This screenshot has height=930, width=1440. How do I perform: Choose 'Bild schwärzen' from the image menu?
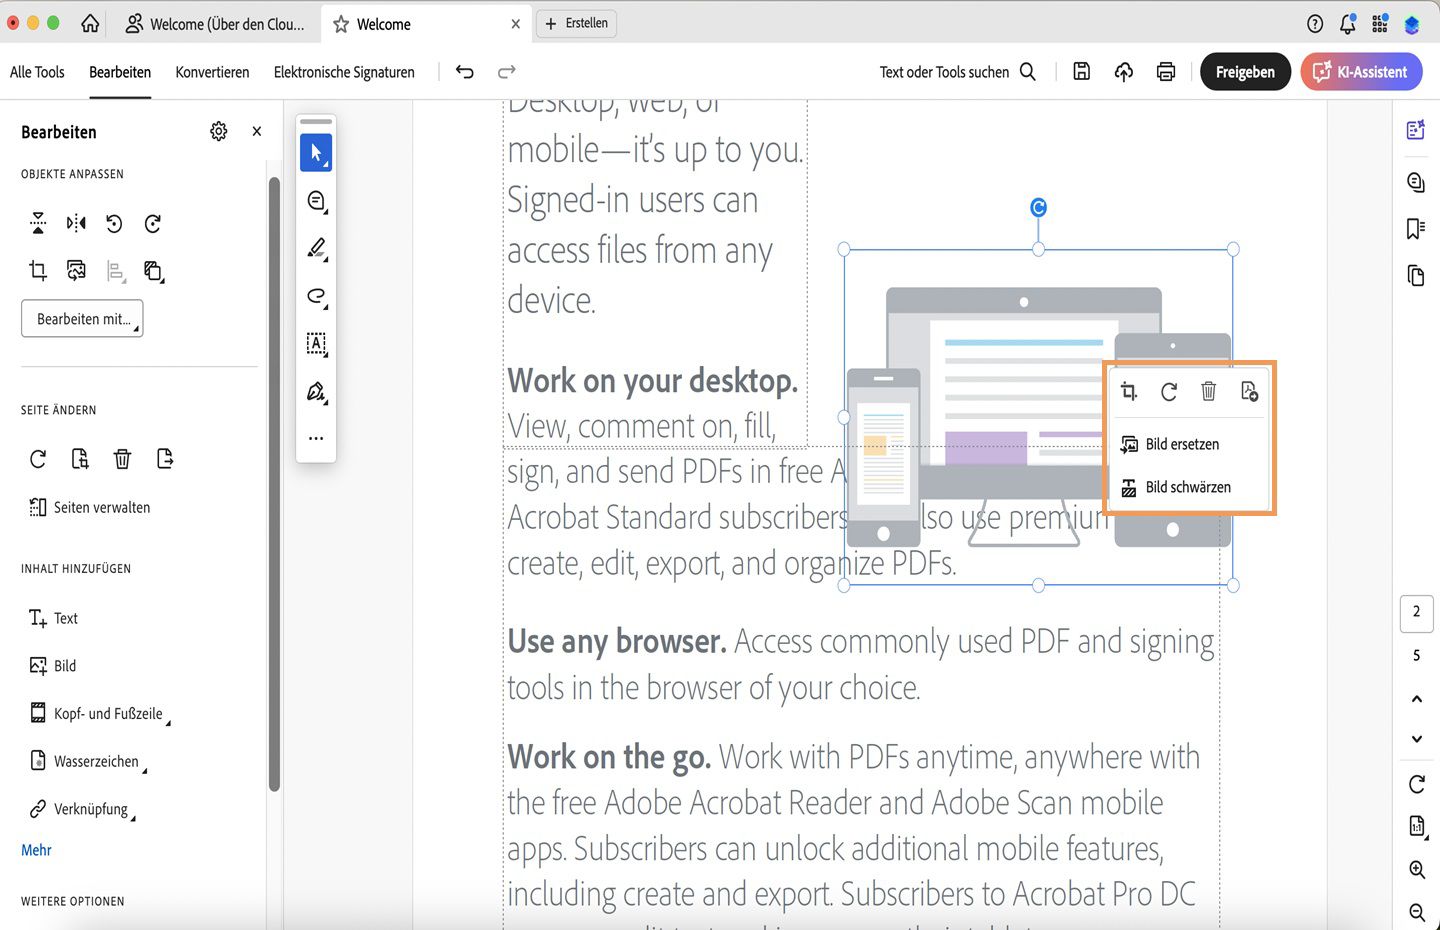click(x=1189, y=487)
